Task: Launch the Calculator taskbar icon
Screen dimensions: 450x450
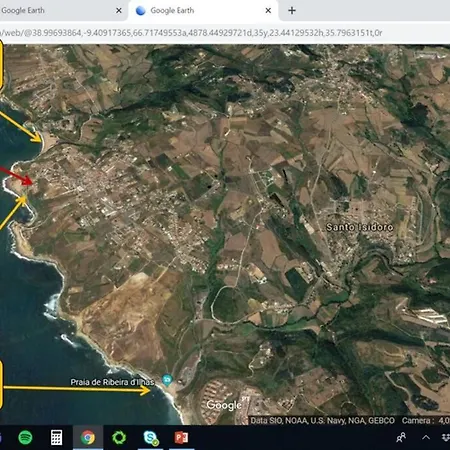Action: 56,437
